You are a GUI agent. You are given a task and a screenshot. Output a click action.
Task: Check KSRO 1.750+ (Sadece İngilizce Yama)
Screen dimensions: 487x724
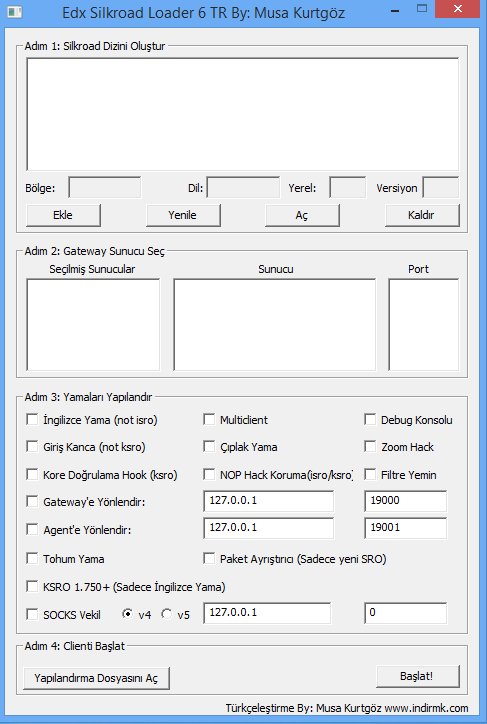click(32, 586)
